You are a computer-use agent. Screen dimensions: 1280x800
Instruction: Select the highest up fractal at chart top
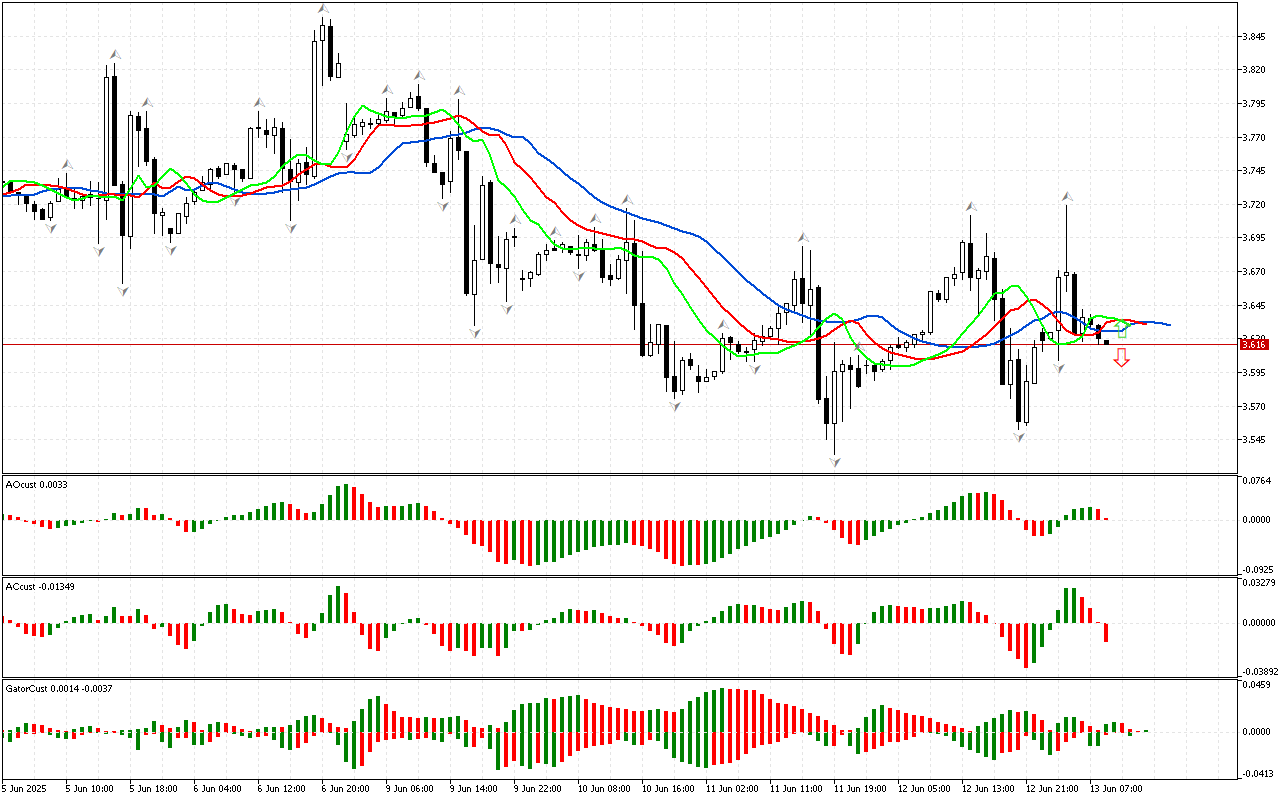(323, 9)
